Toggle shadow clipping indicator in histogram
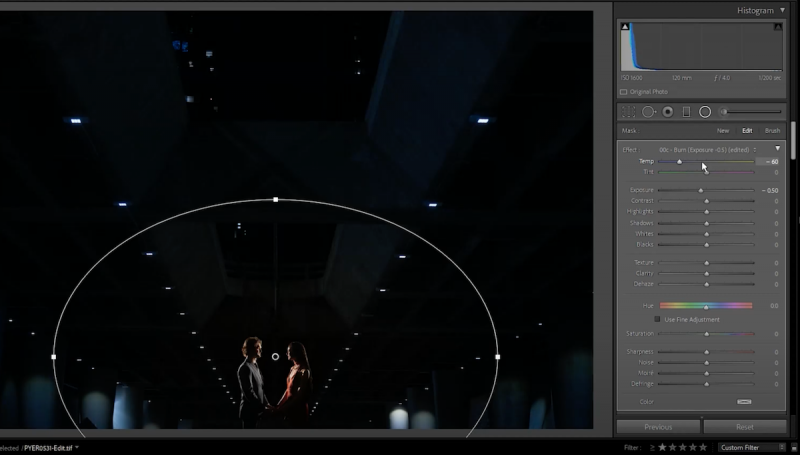 (x=625, y=27)
